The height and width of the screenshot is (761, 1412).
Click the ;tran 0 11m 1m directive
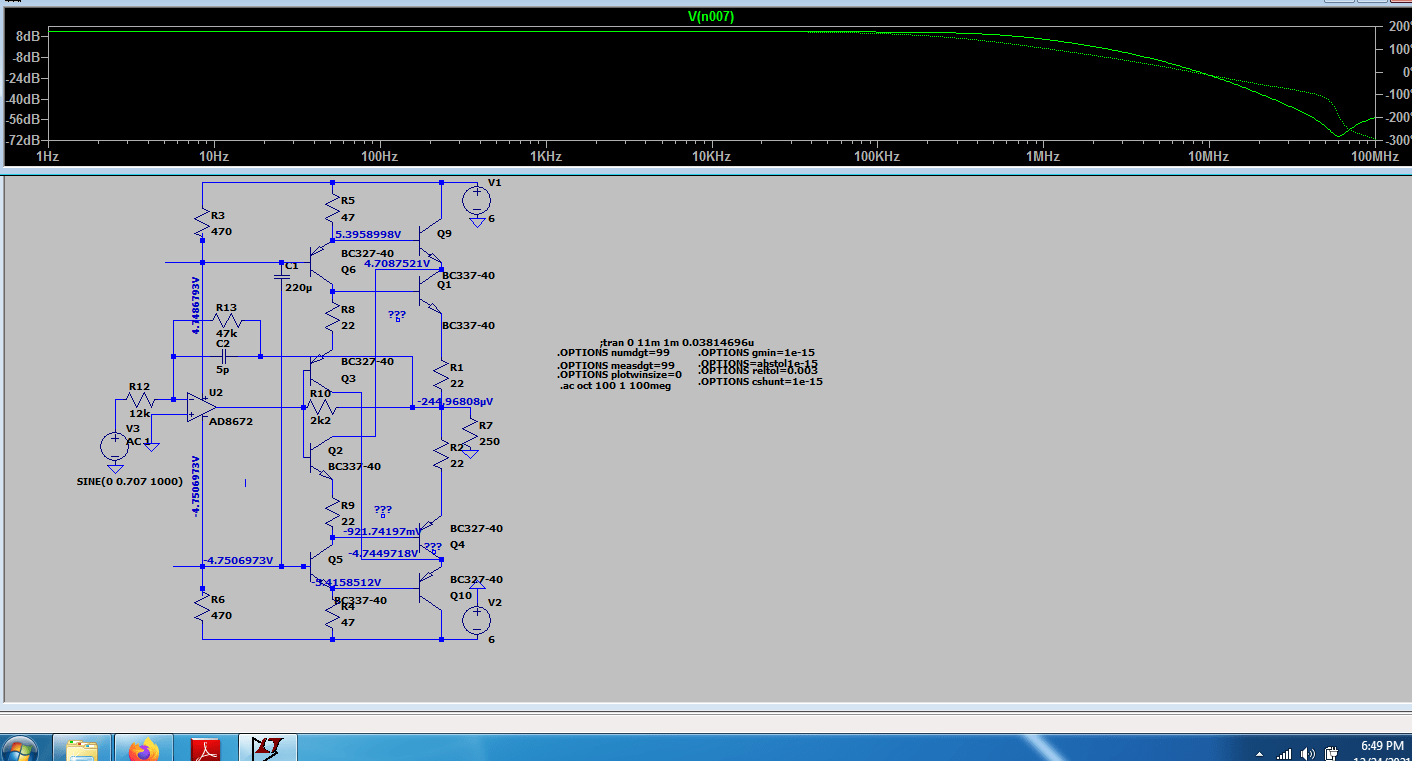coord(678,342)
